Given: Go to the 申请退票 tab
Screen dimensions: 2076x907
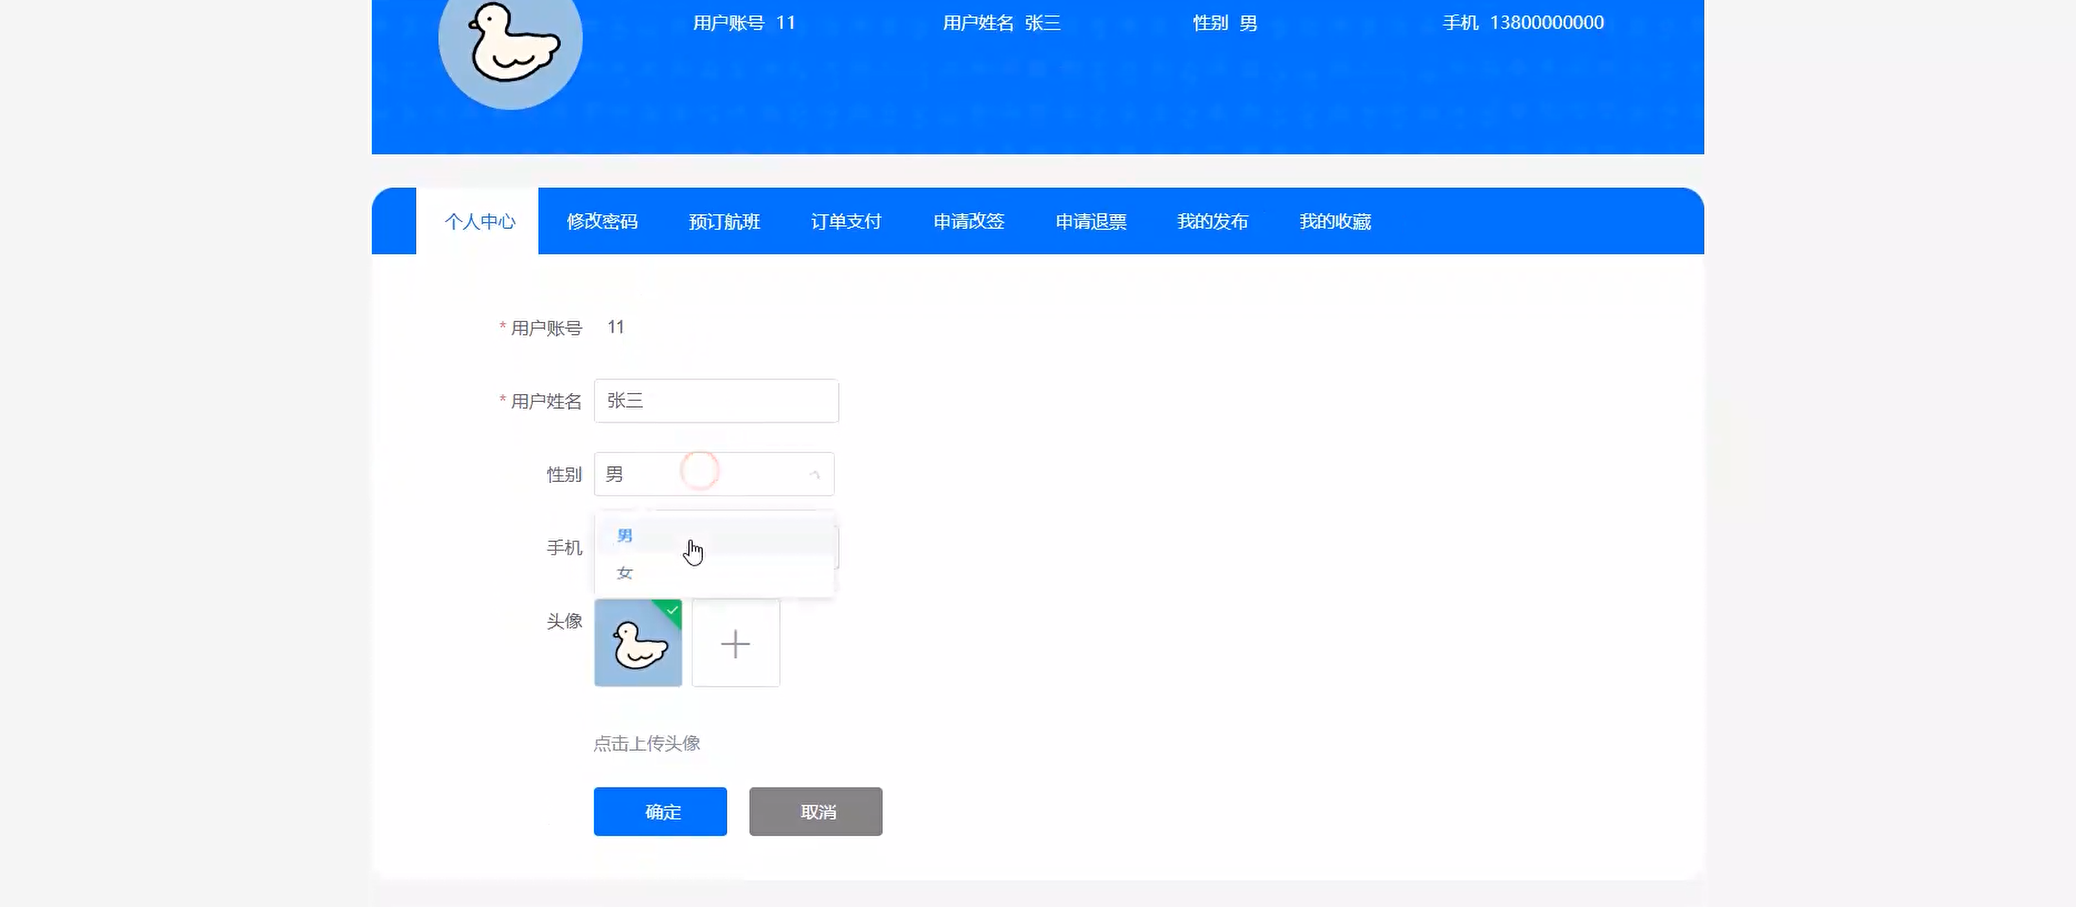Looking at the screenshot, I should click(x=1089, y=221).
